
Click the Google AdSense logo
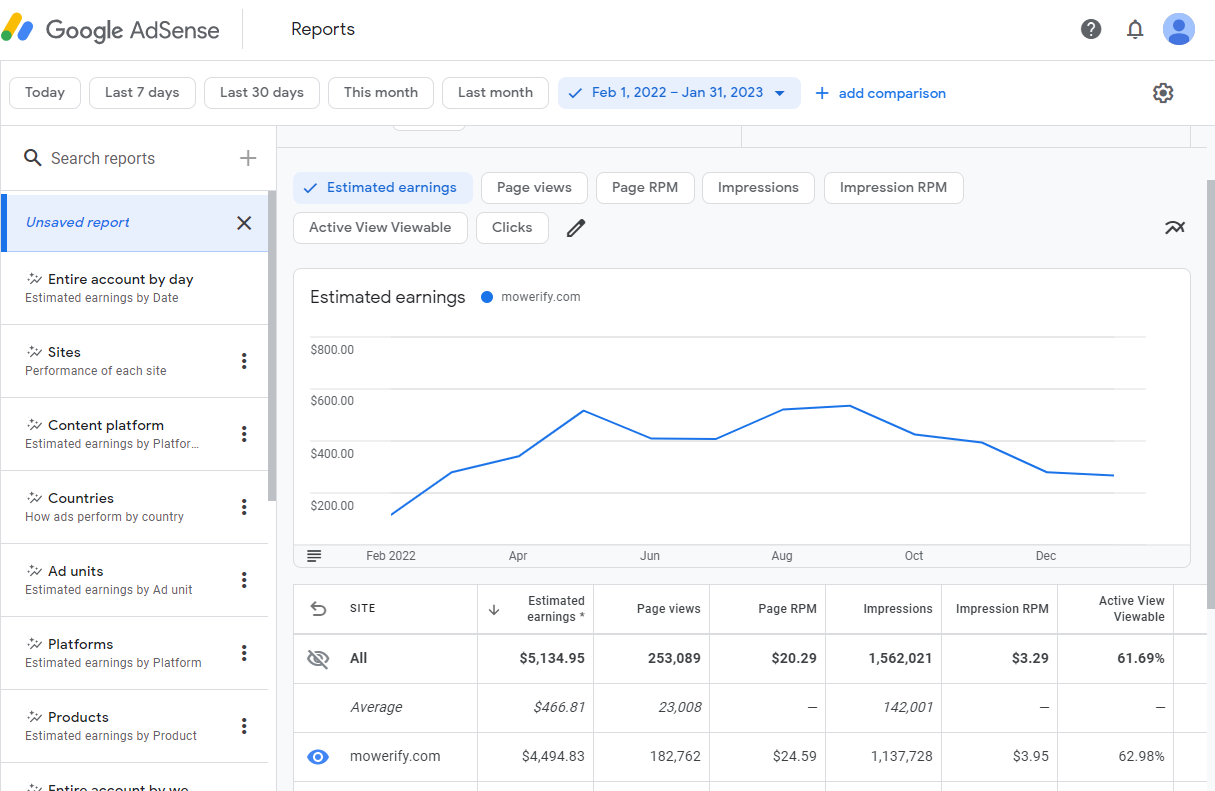110,29
